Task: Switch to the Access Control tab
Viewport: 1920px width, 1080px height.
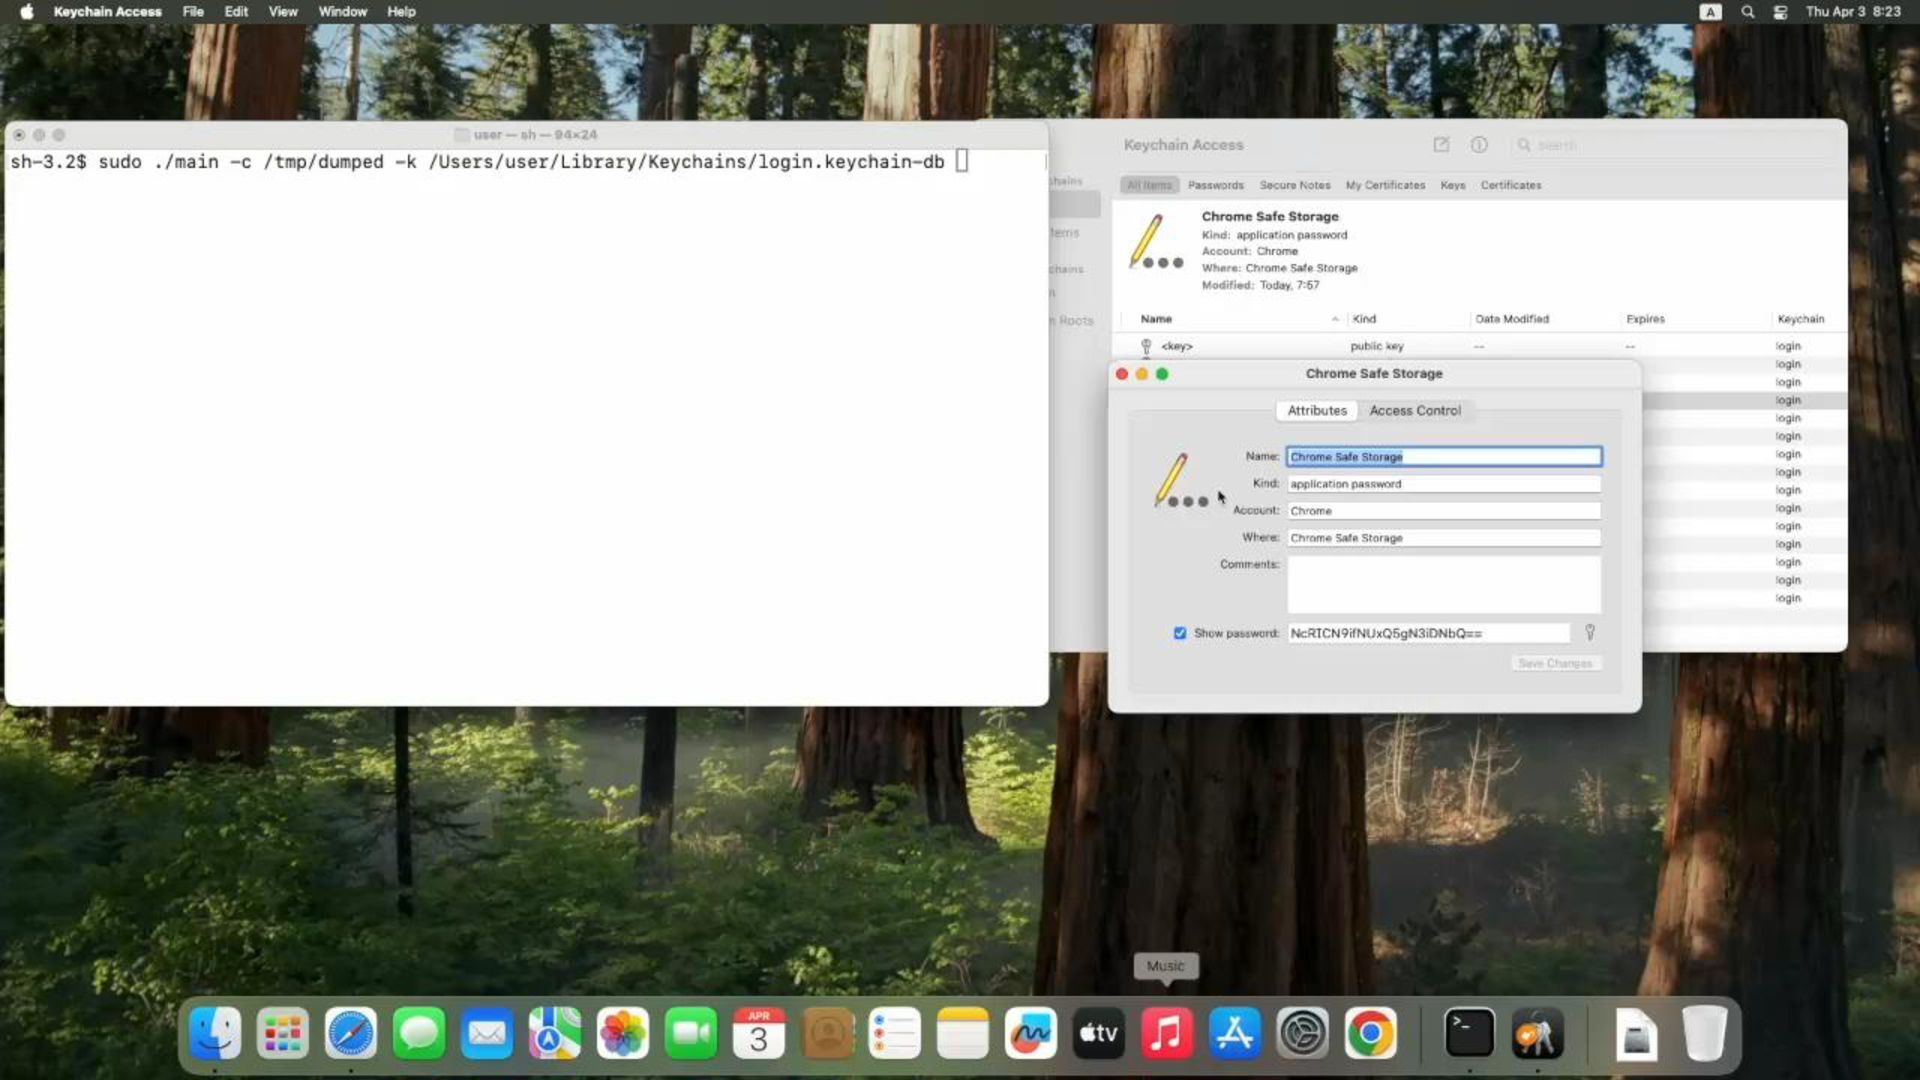Action: pyautogui.click(x=1415, y=411)
